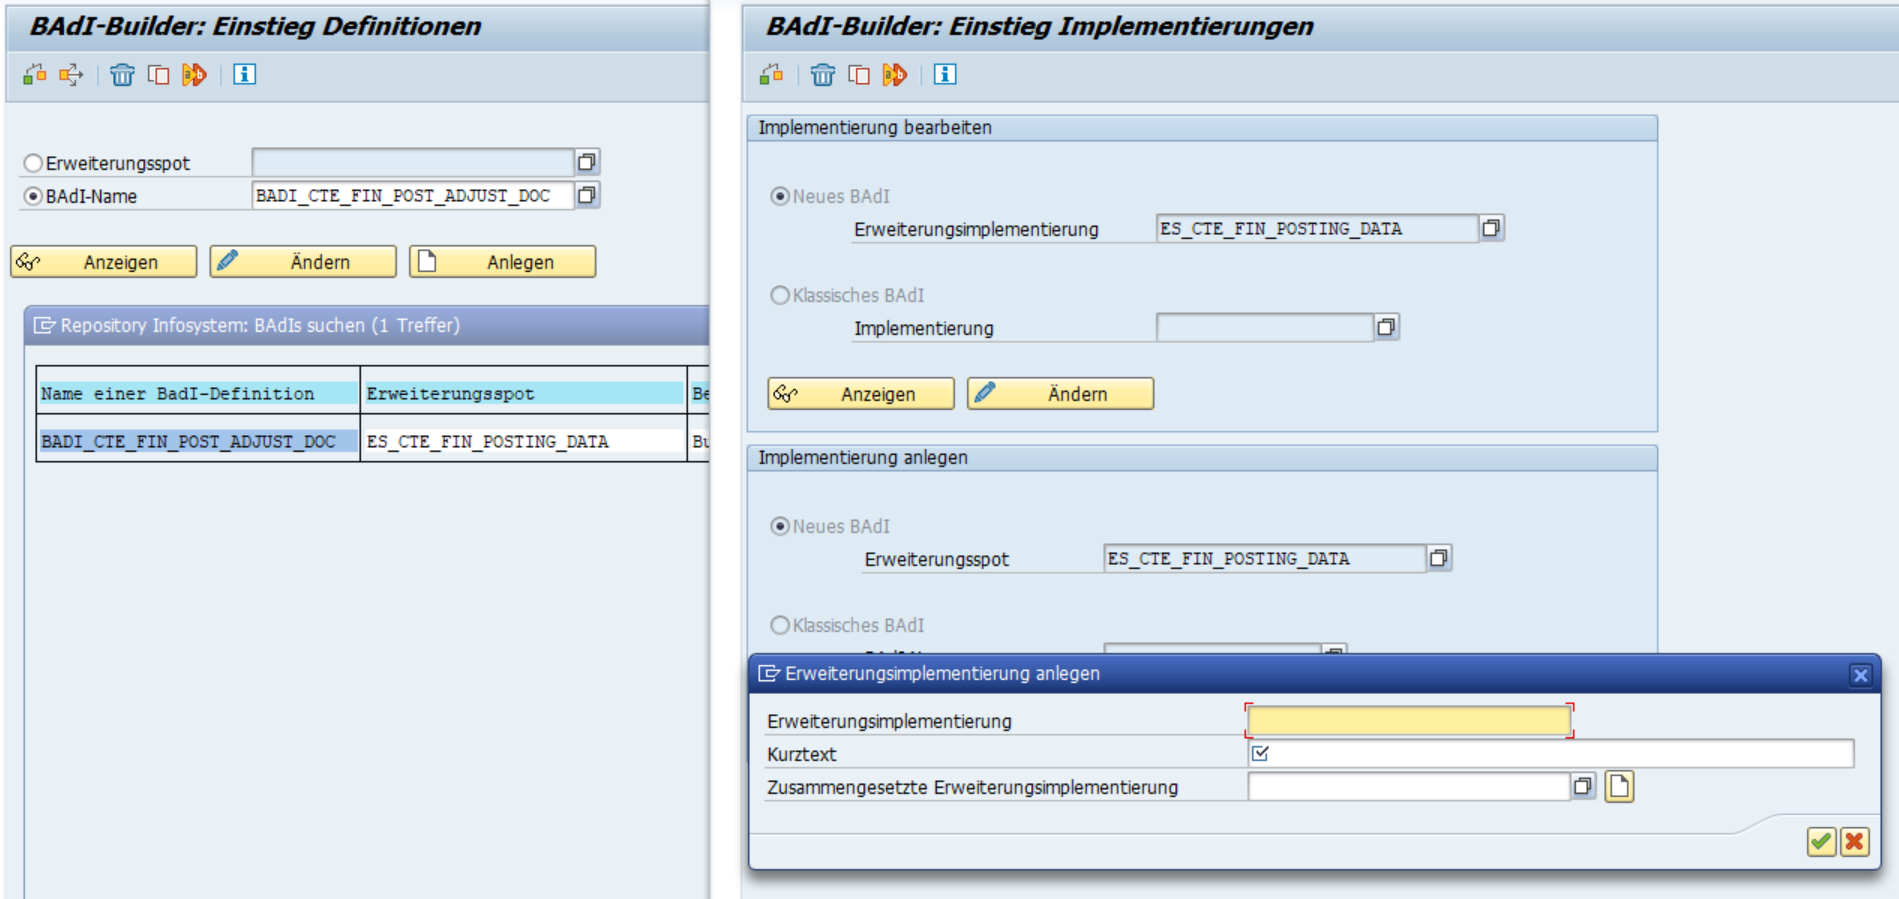Click Zusammengesetzte Erweiterungsimplementierung input field

(1408, 787)
